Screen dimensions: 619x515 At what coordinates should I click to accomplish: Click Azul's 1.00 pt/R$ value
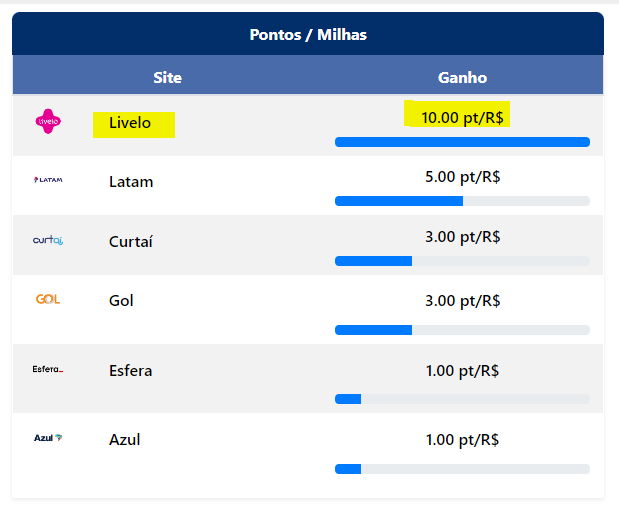(x=462, y=440)
